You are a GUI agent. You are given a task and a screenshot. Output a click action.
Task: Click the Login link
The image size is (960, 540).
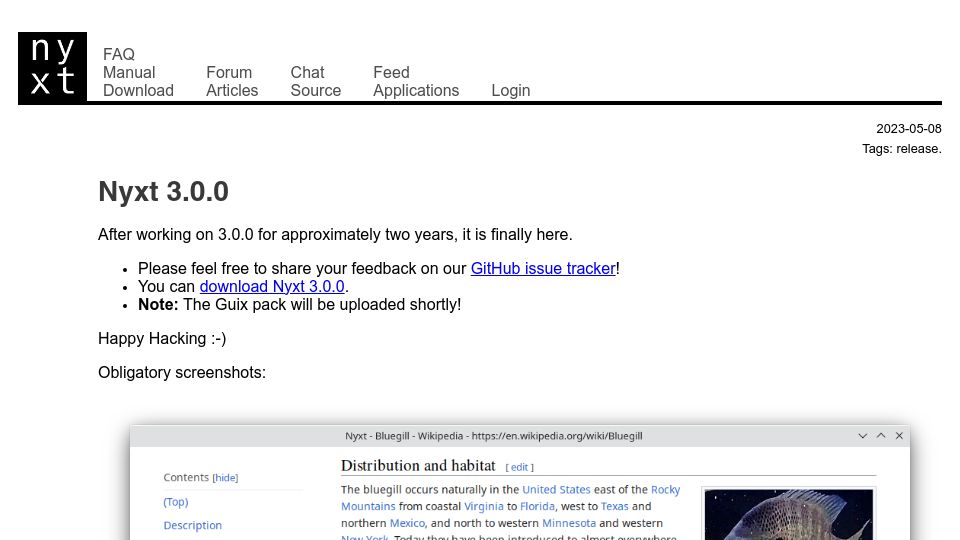511,91
